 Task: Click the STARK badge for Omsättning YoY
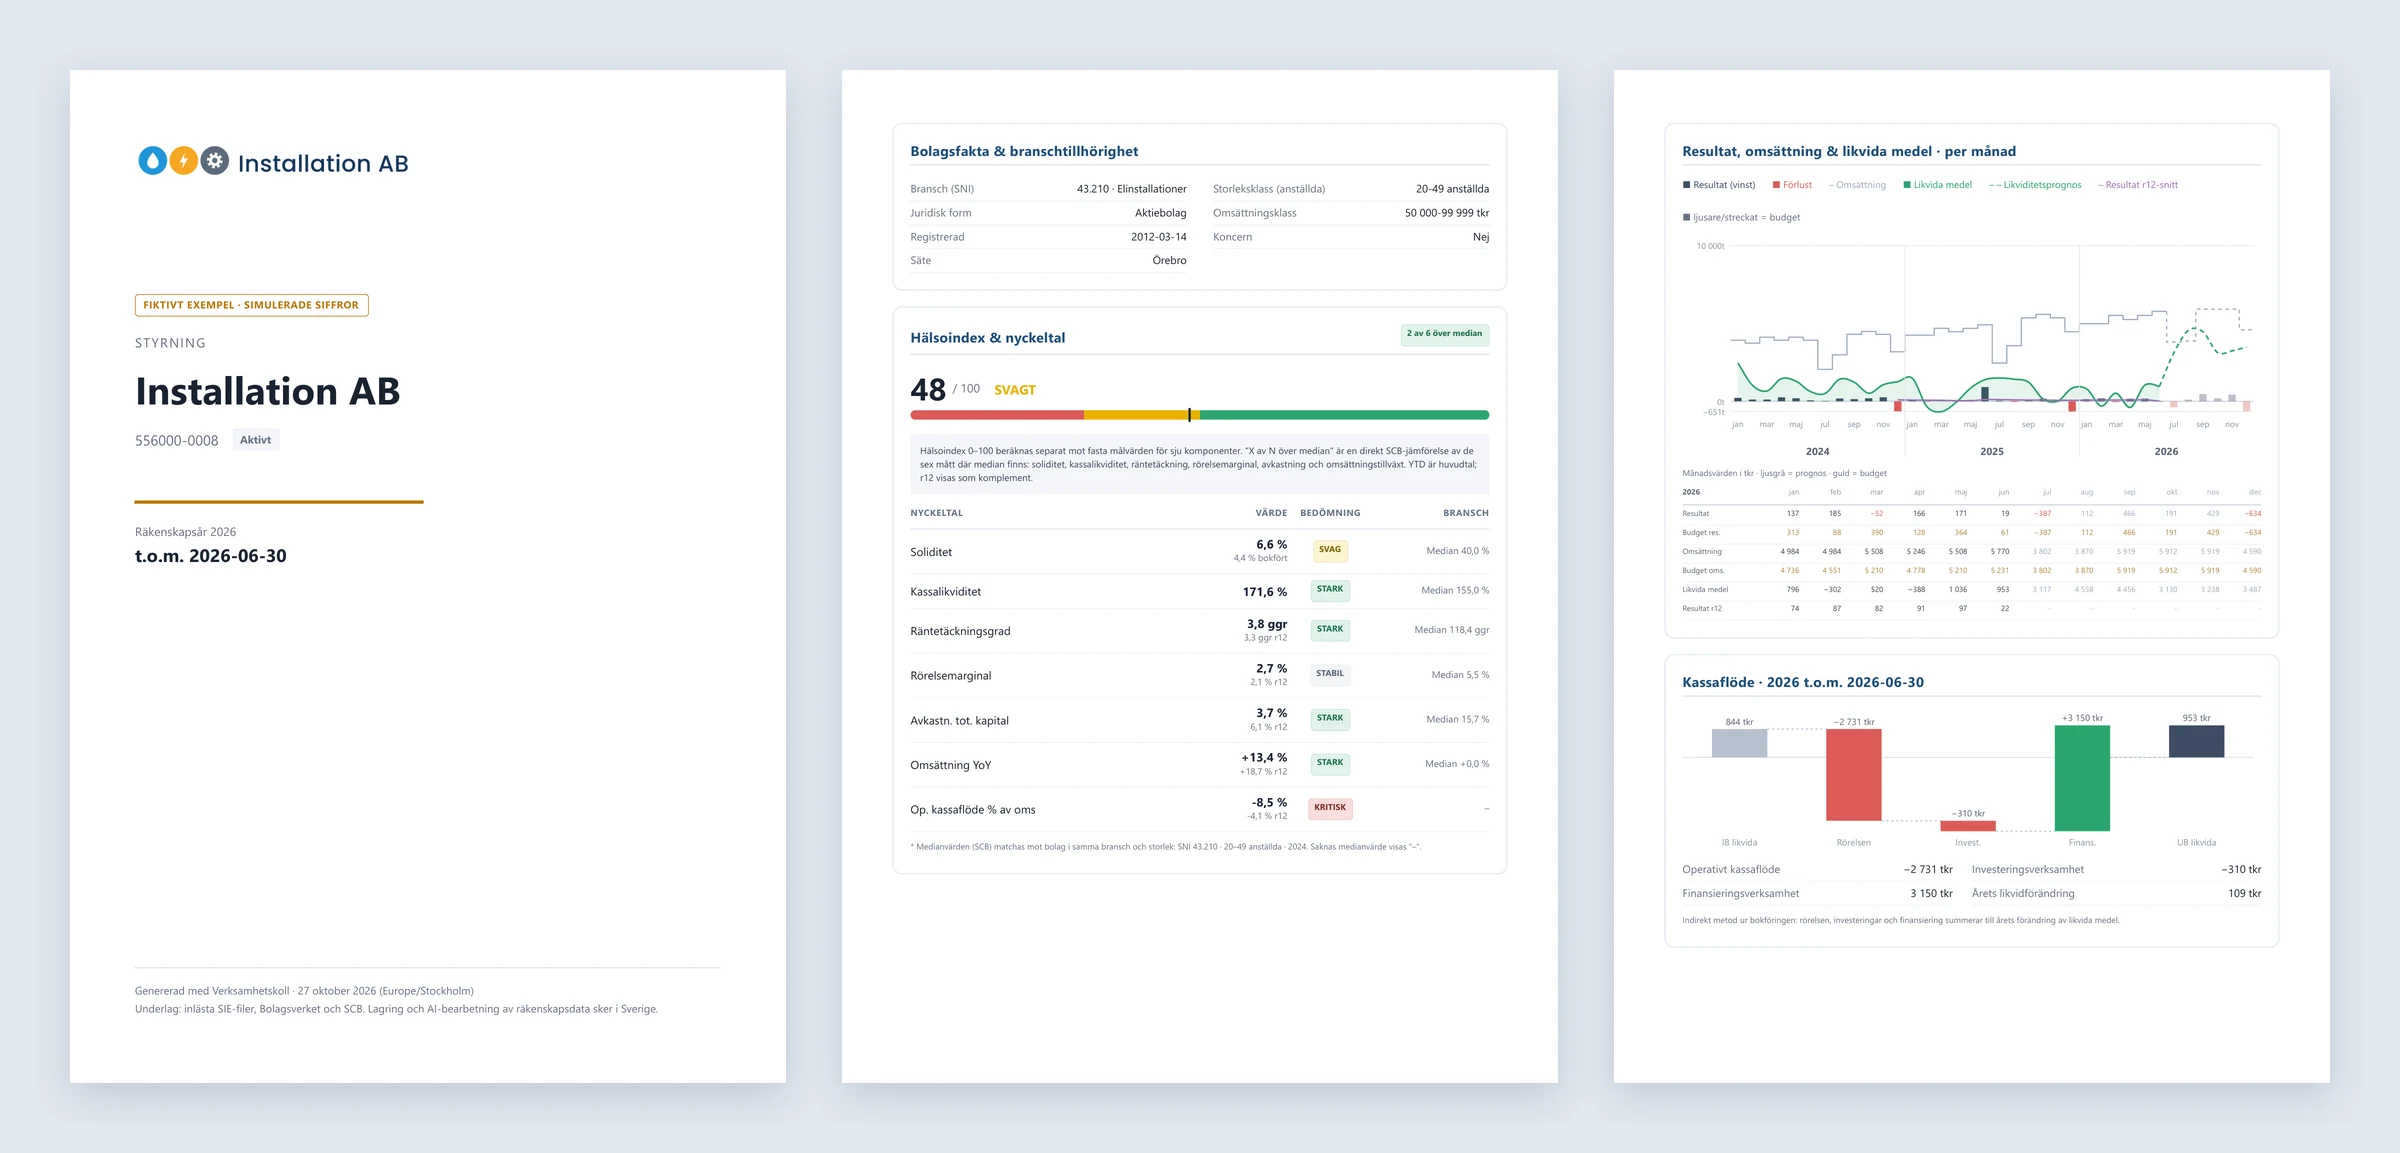point(1330,763)
